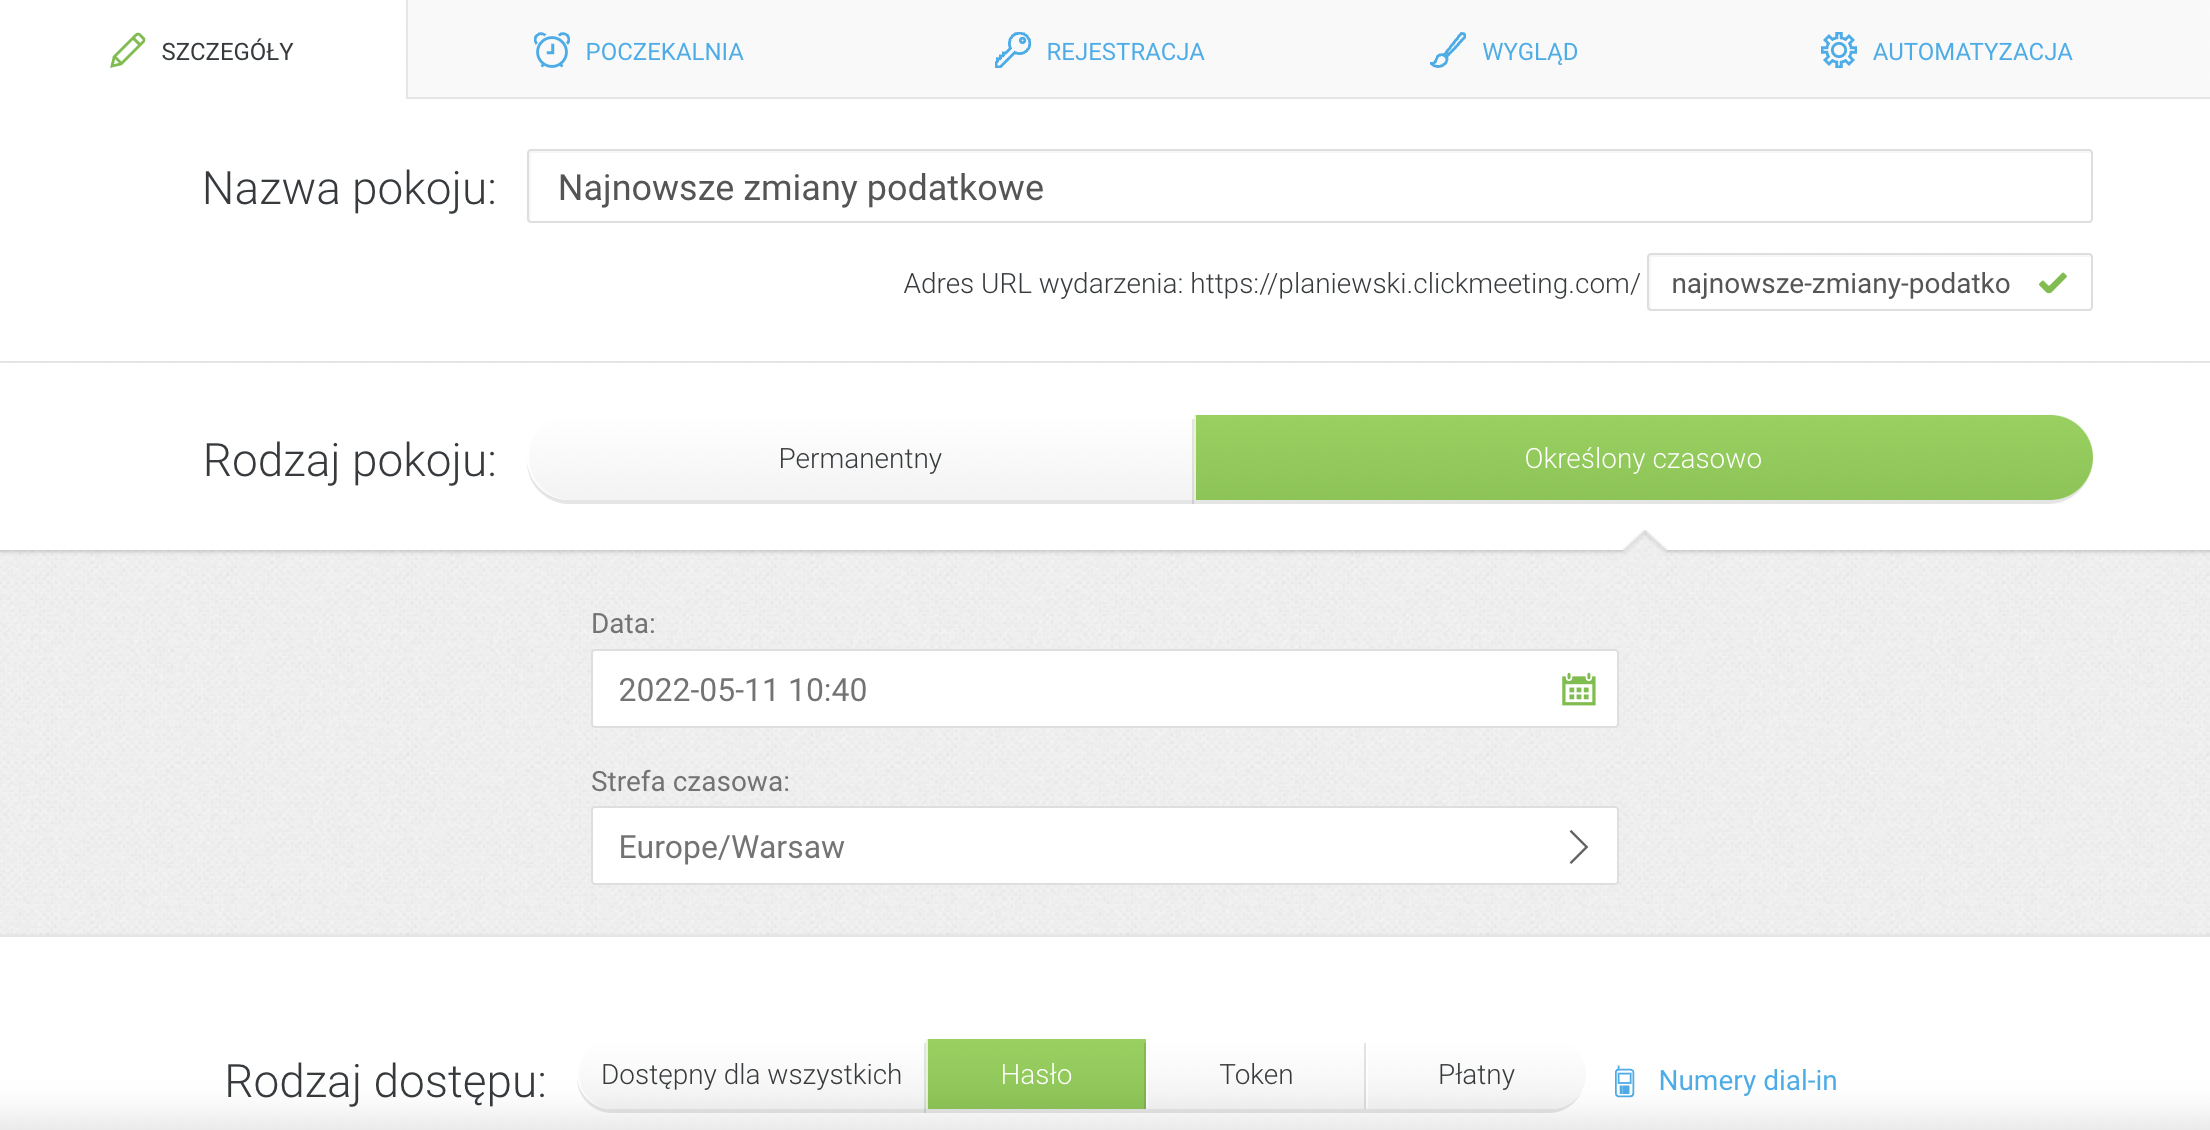Click the phone icon near dial-in numbers

[x=1625, y=1081]
